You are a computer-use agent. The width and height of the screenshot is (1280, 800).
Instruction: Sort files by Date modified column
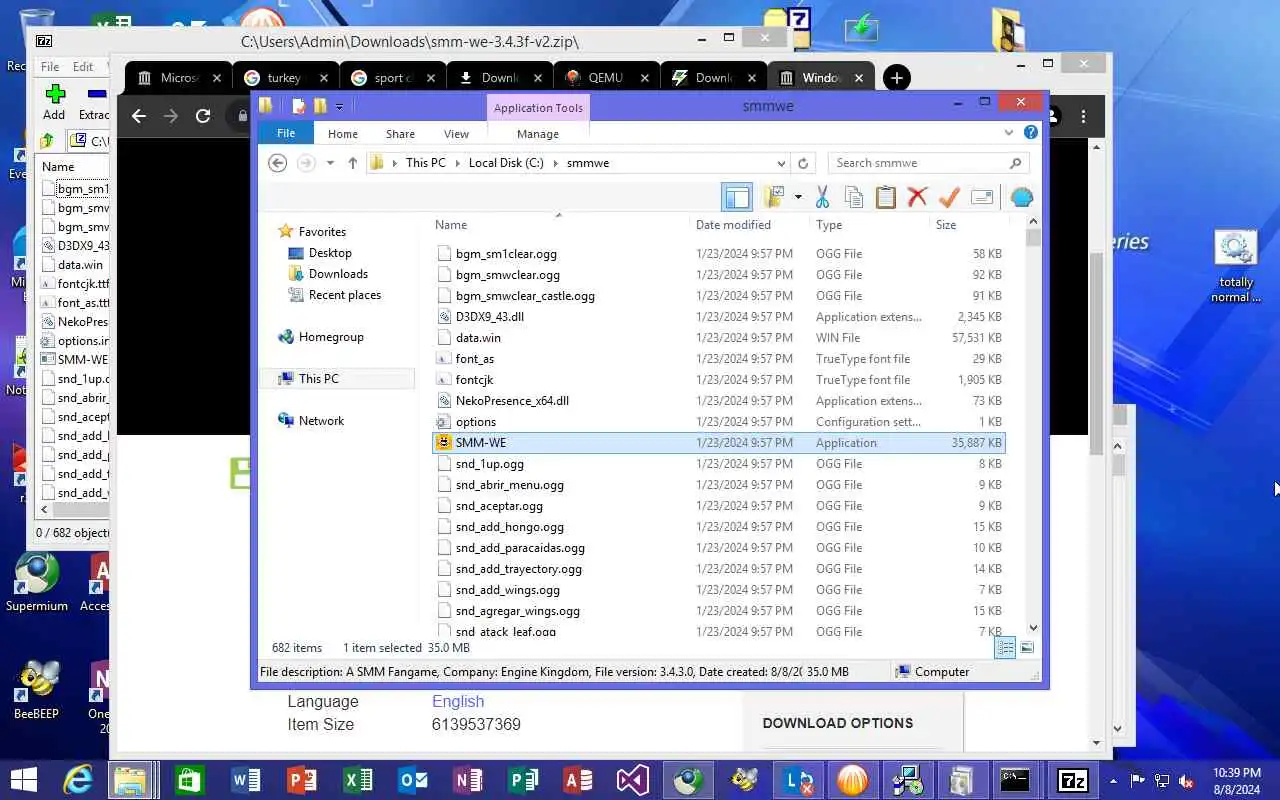(x=733, y=225)
